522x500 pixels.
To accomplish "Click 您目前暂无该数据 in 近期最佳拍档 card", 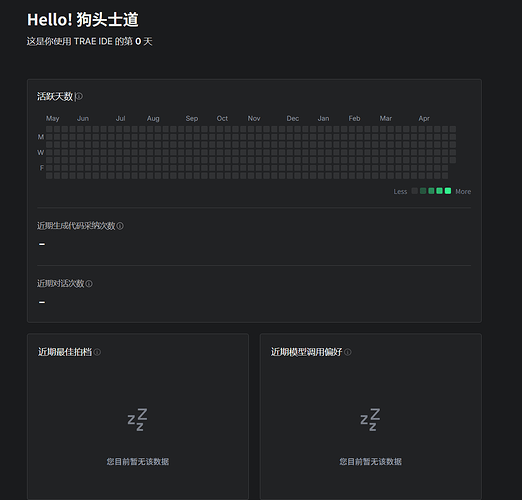I will pyautogui.click(x=138, y=462).
